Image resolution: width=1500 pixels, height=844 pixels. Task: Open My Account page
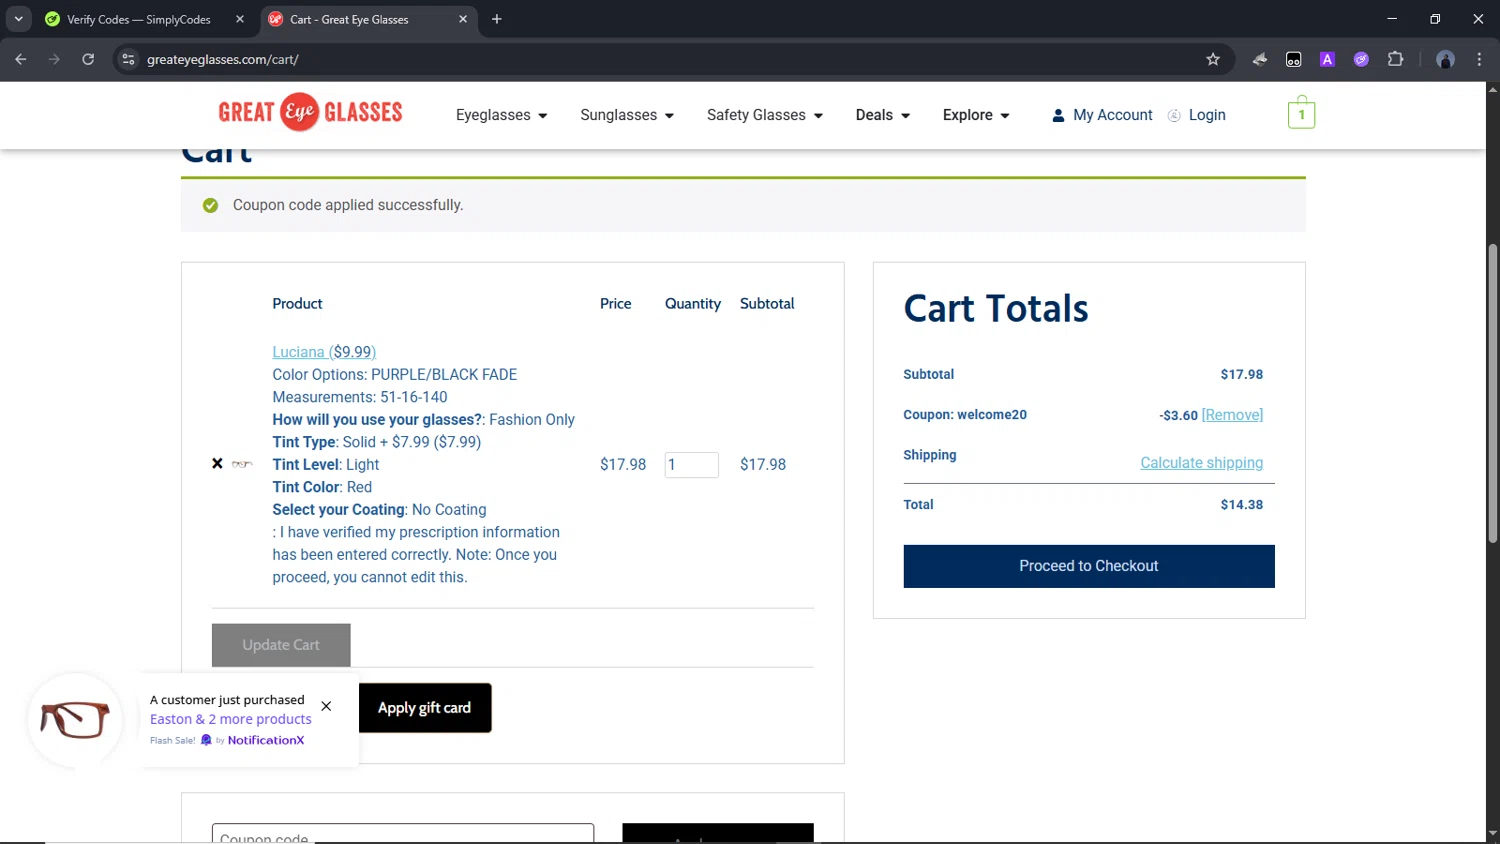pos(1102,115)
